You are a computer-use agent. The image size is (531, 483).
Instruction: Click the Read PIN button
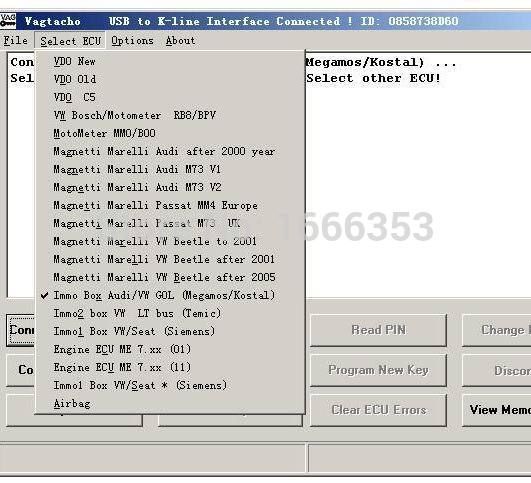(x=378, y=330)
